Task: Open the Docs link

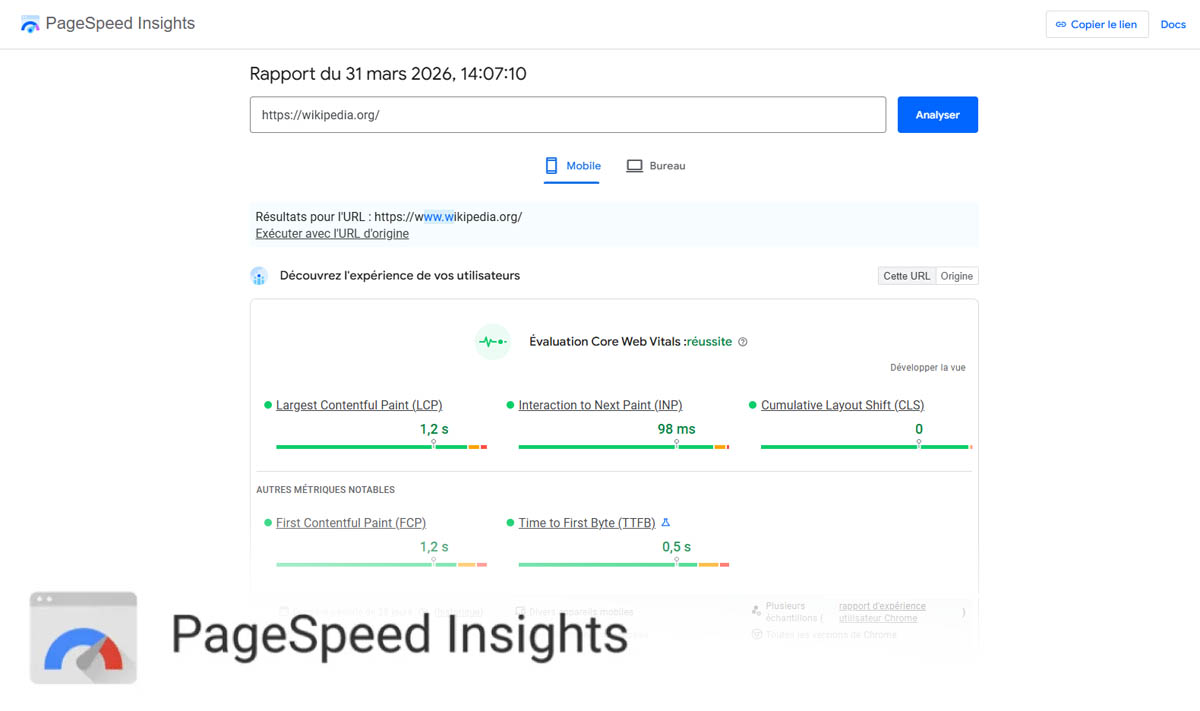Action: pyautogui.click(x=1173, y=25)
